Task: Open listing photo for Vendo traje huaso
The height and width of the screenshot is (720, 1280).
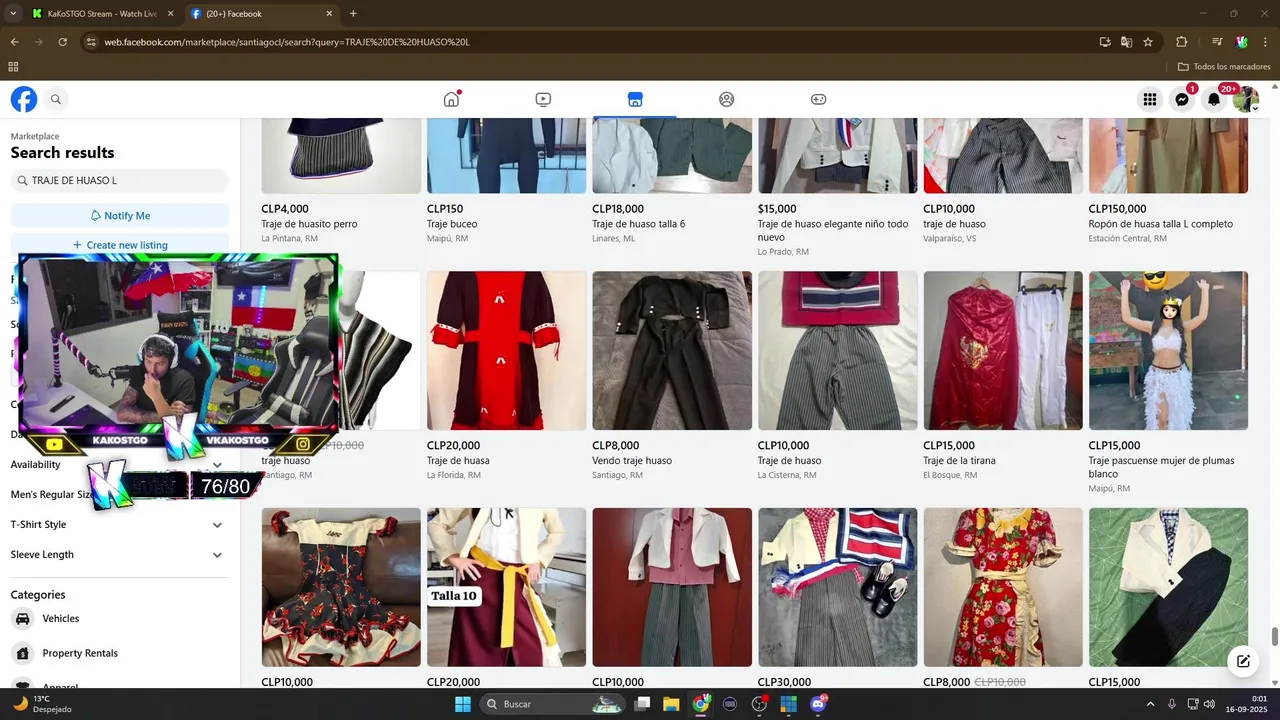Action: tap(672, 351)
